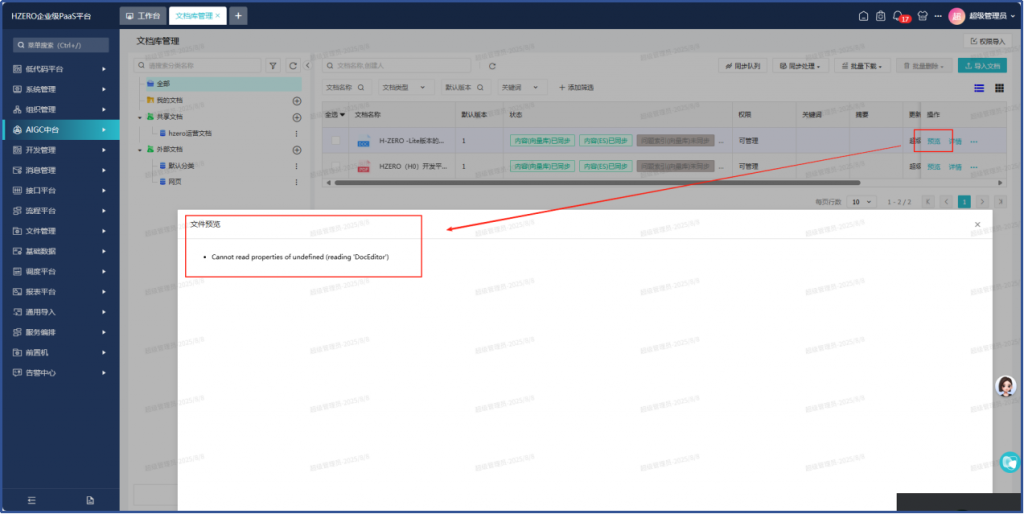This screenshot has height=514, width=1024.
Task: Collapse the 共享文档 tree node
Action: tap(140, 117)
